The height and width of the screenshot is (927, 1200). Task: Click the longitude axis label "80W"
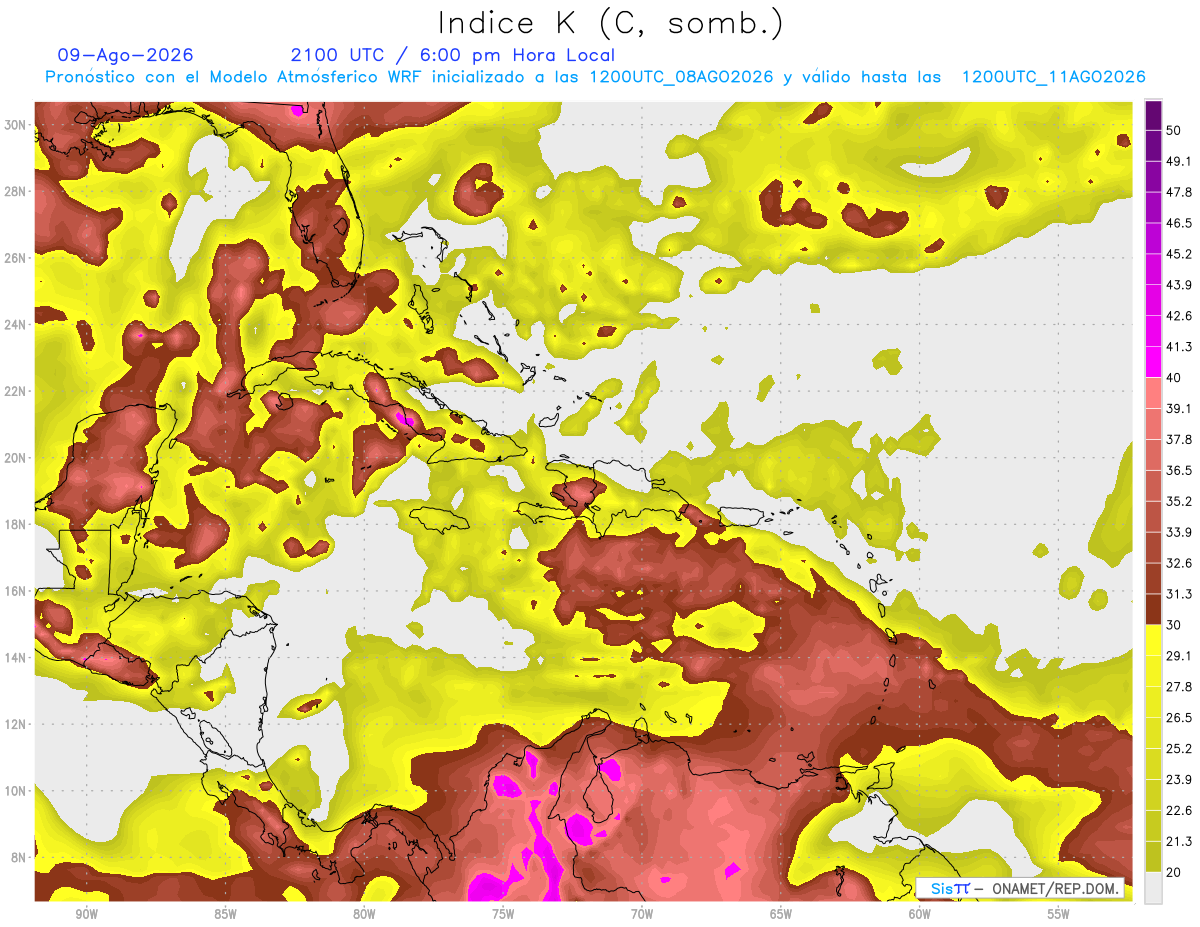point(364,915)
